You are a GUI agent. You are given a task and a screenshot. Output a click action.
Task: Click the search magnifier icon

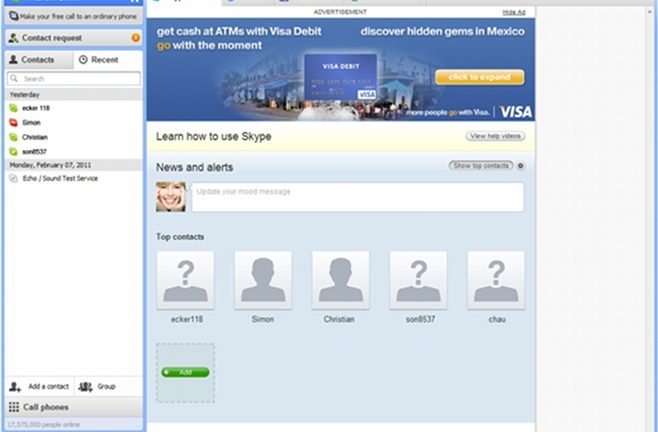[14, 79]
